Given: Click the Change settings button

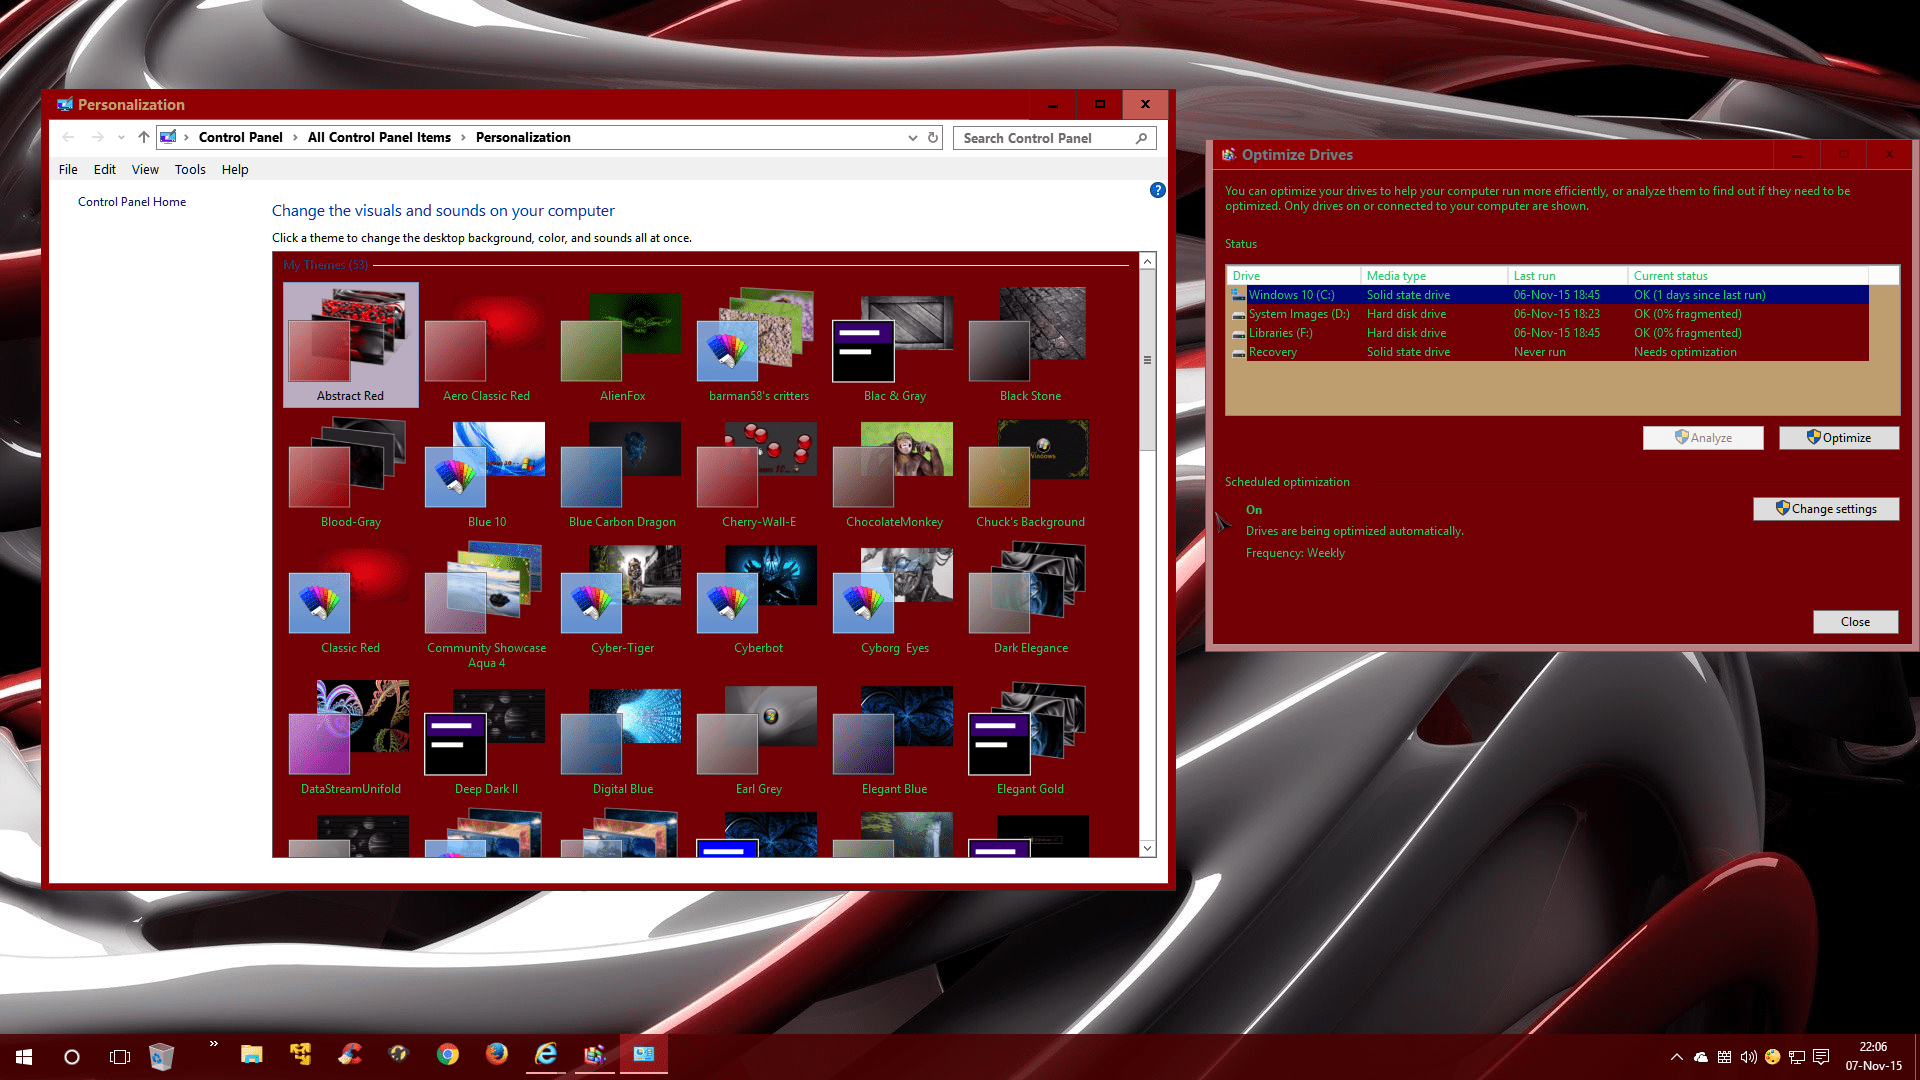Looking at the screenshot, I should tap(1826, 509).
